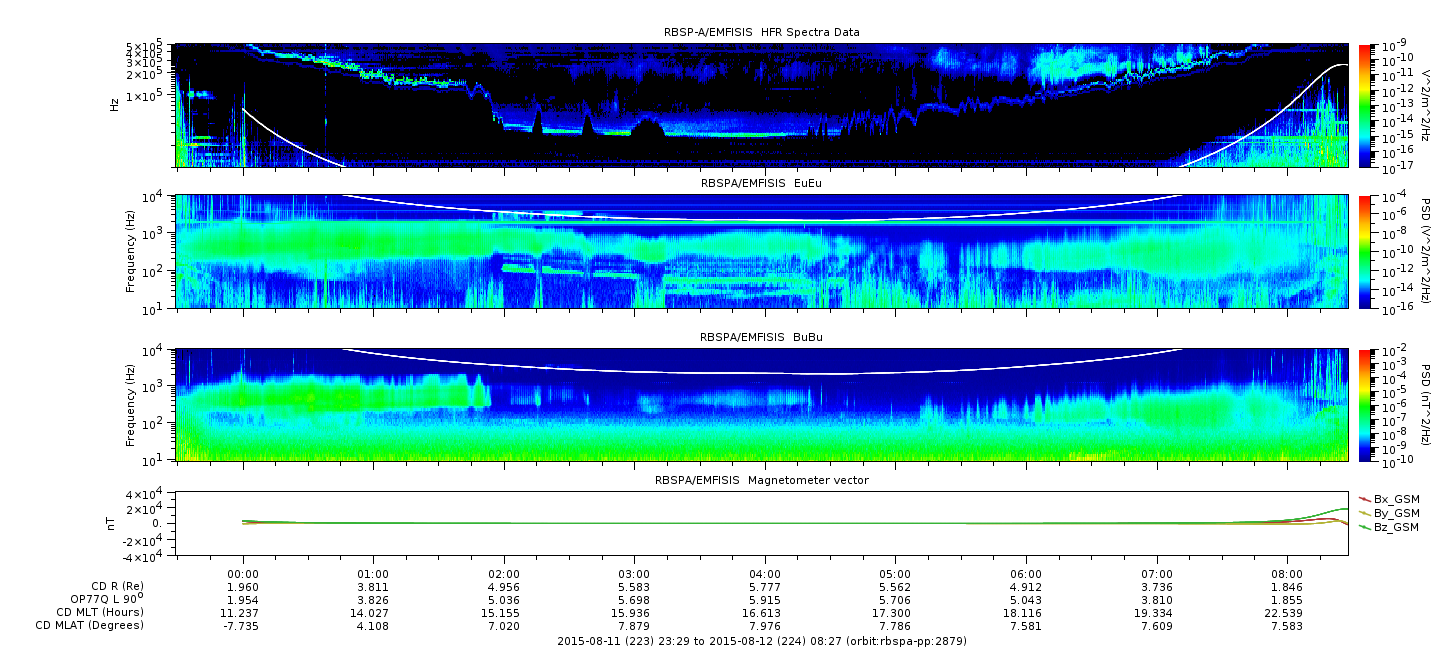The height and width of the screenshot is (658, 1447).
Task: Click the date range orbit footer text
Action: [x=761, y=640]
